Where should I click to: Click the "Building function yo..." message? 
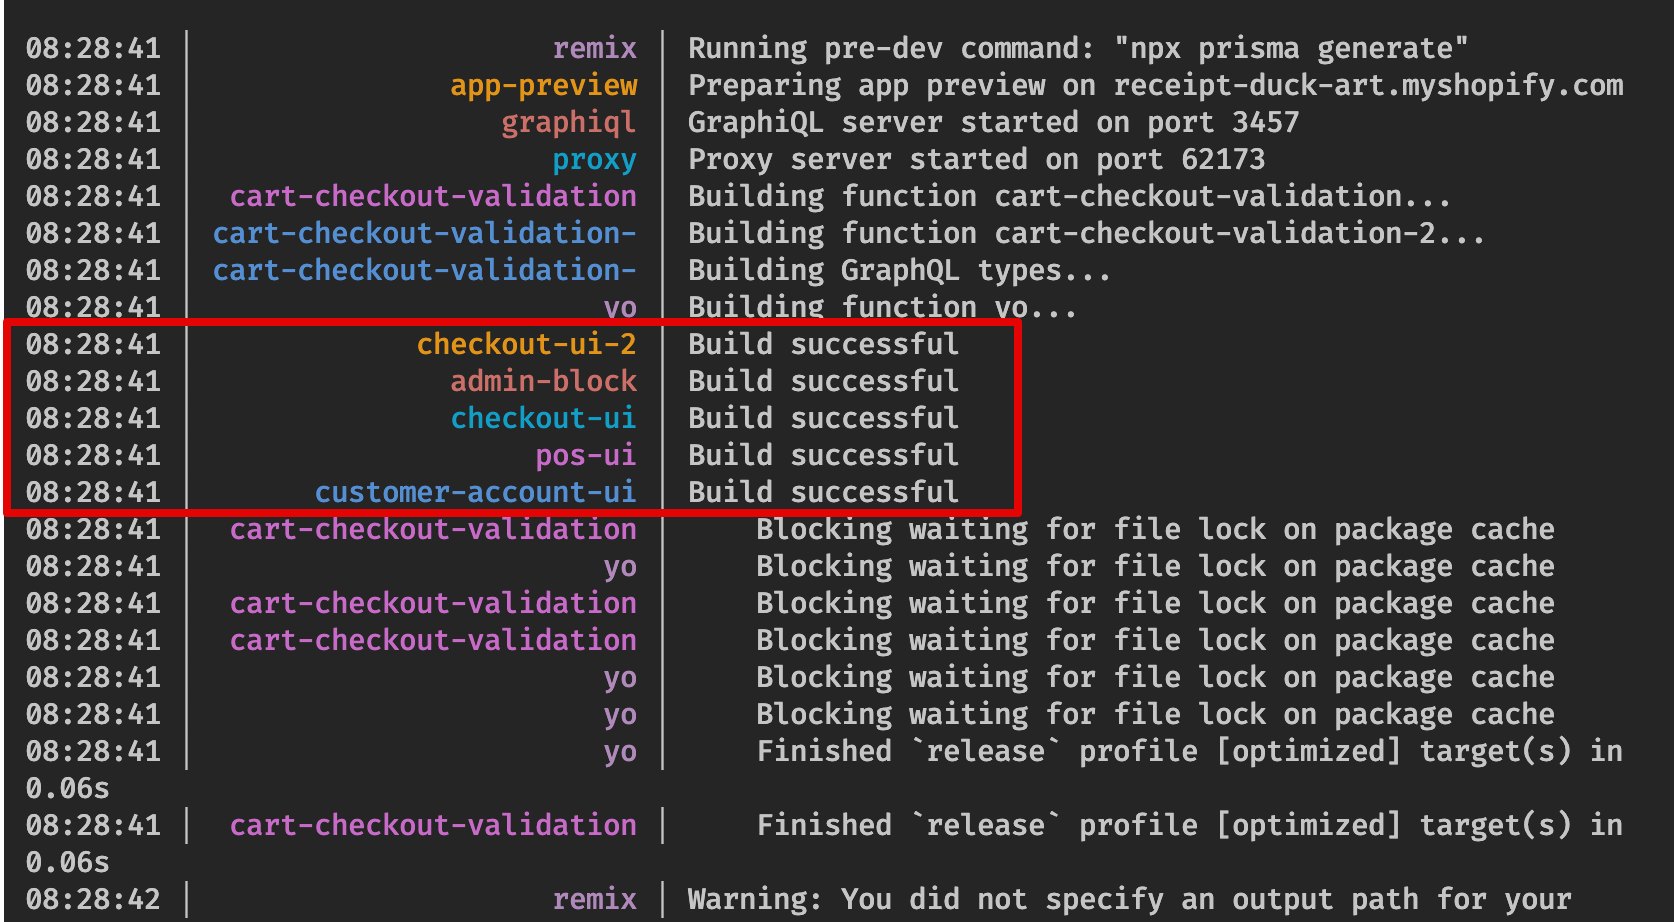882,307
